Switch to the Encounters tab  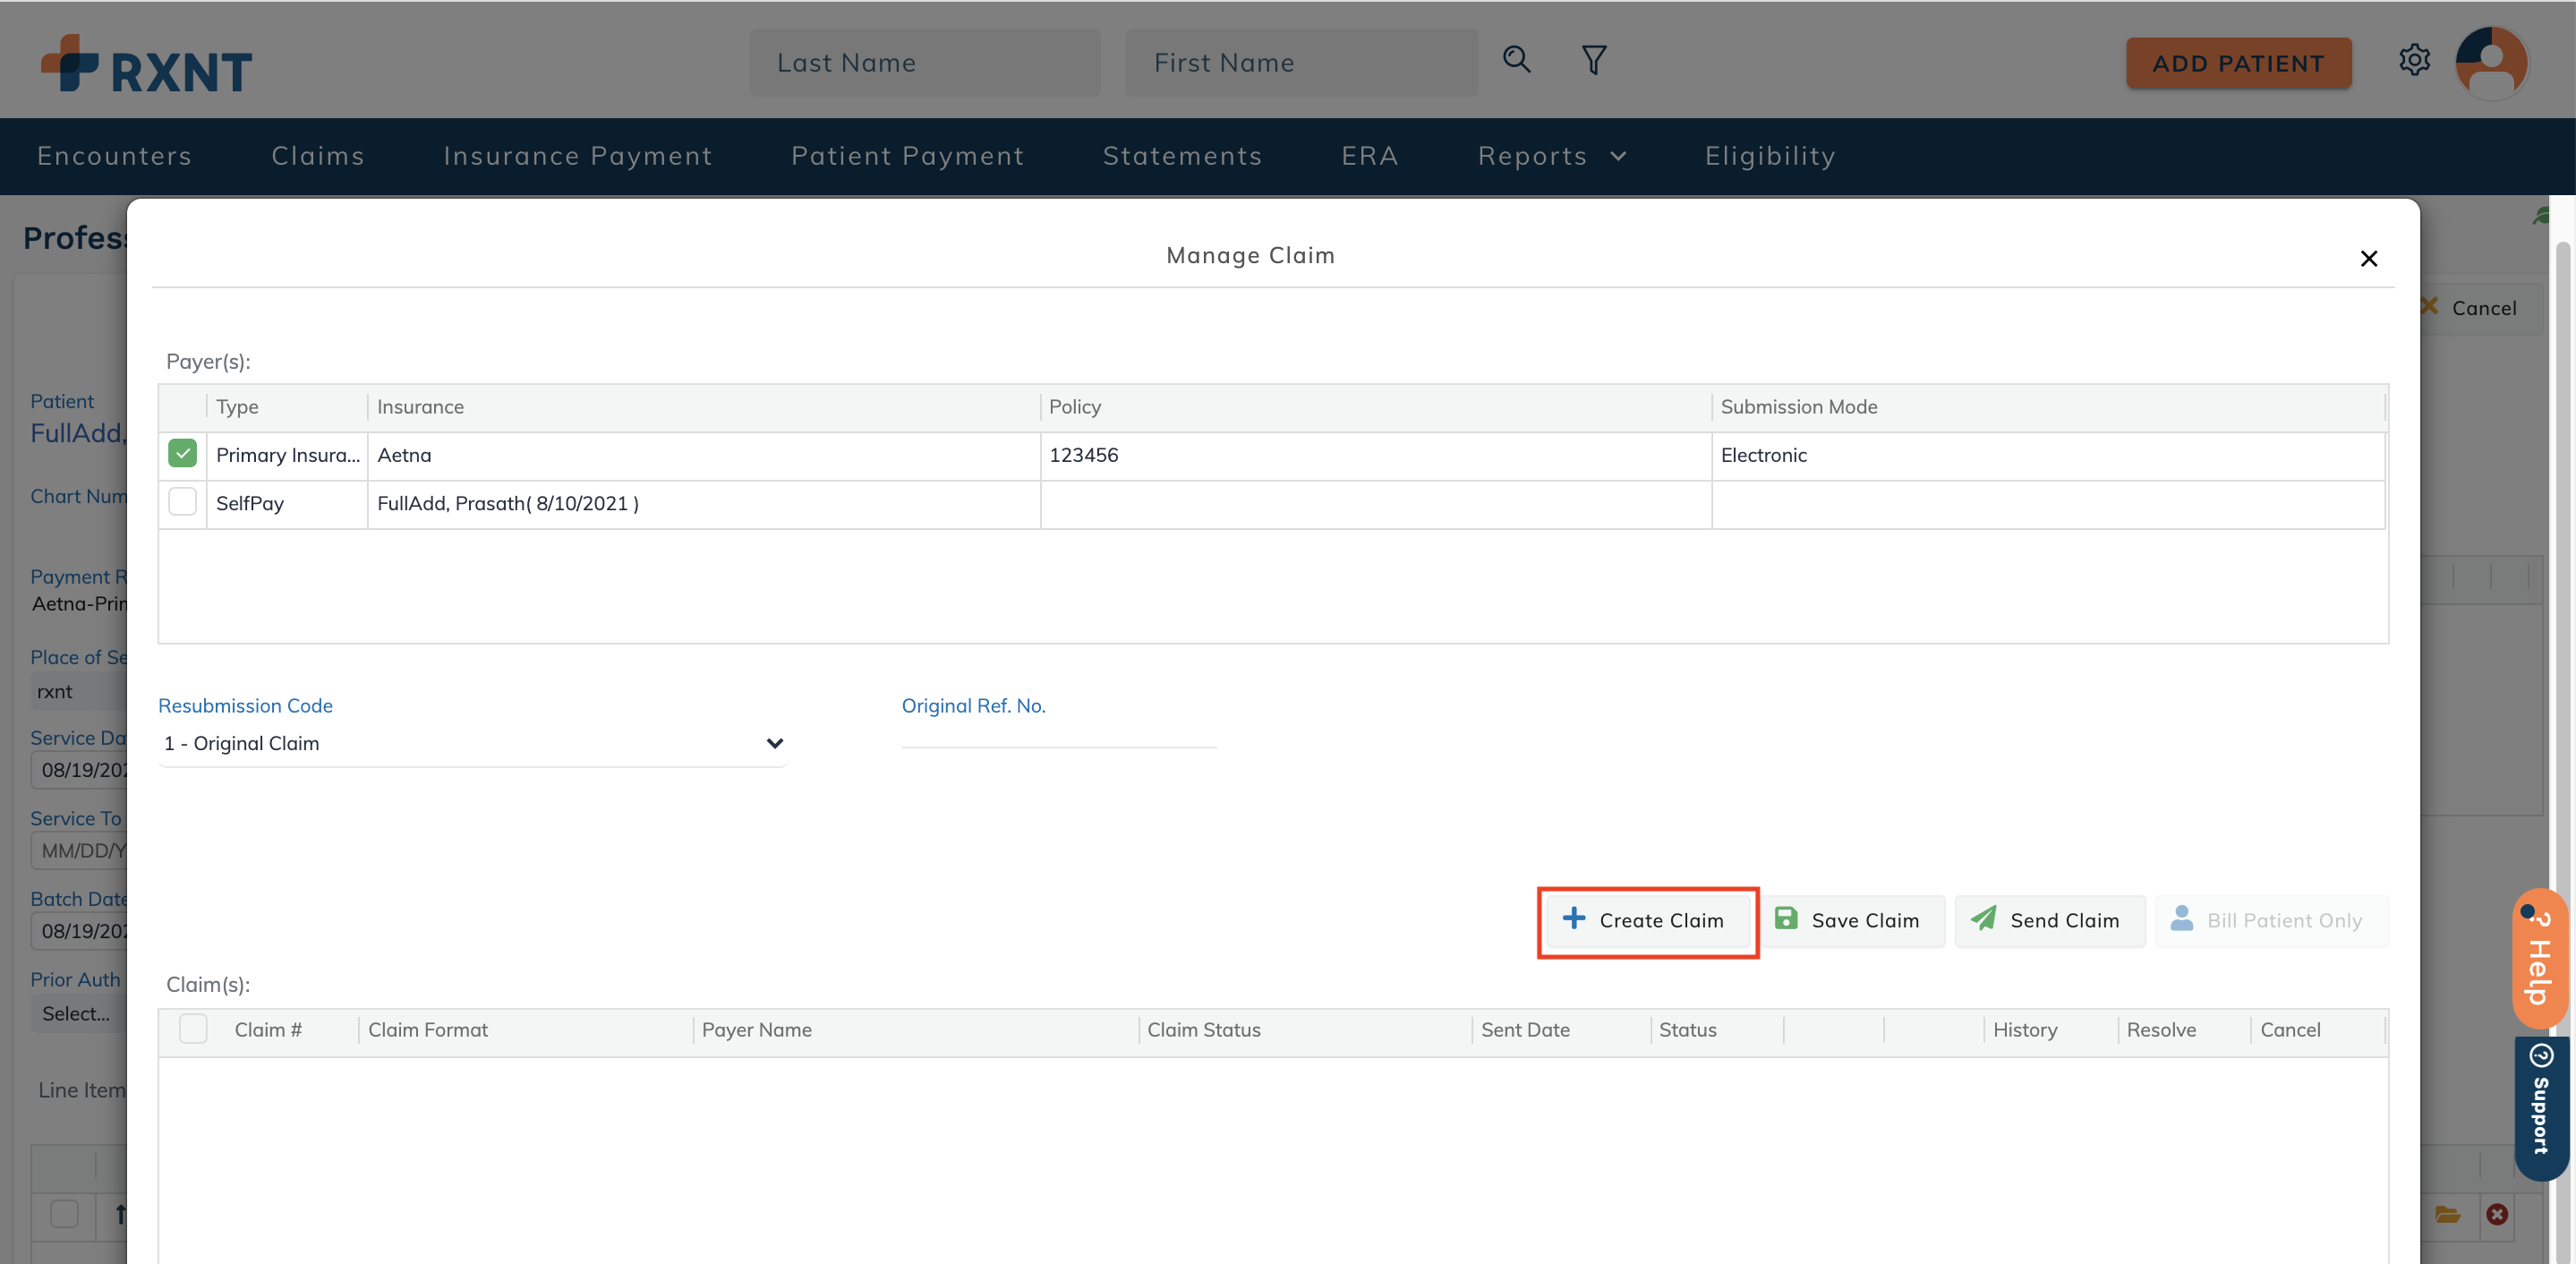tap(114, 156)
